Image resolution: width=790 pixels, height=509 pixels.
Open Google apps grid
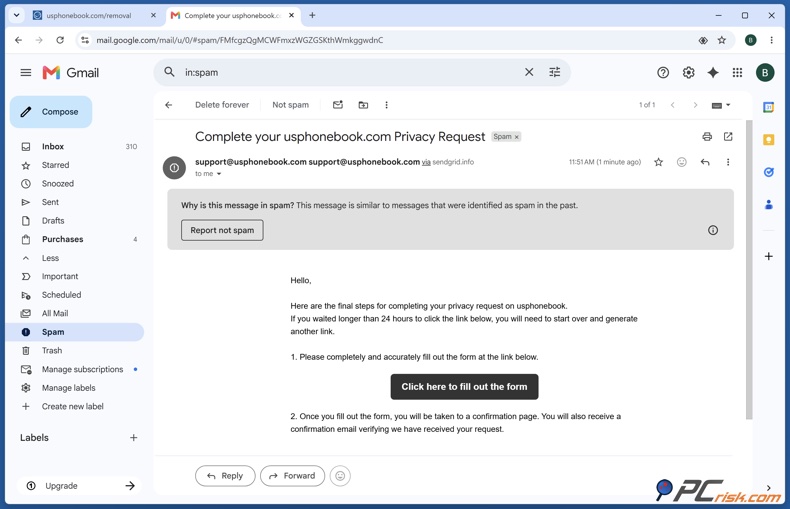[x=738, y=73]
